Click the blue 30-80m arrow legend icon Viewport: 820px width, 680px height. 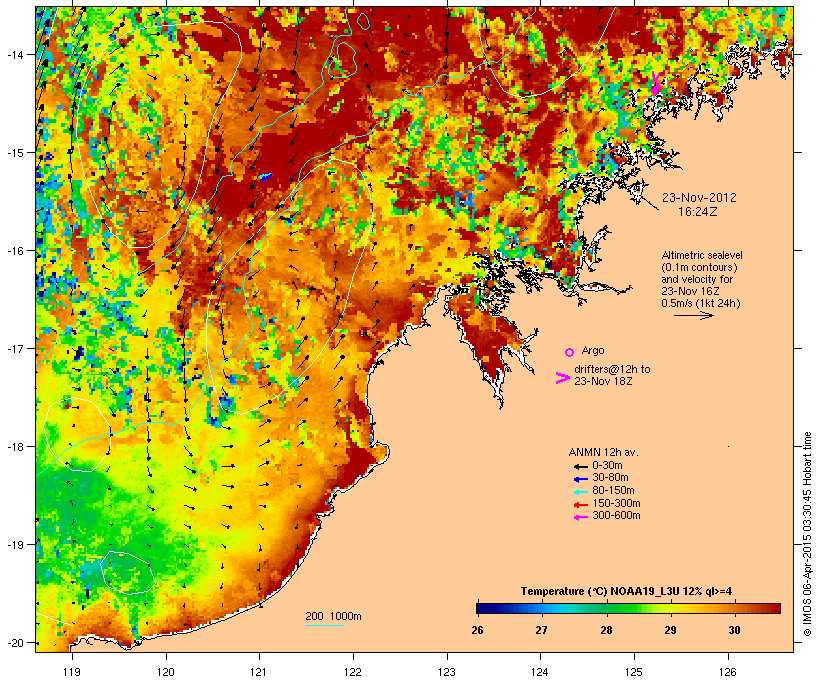[580, 478]
